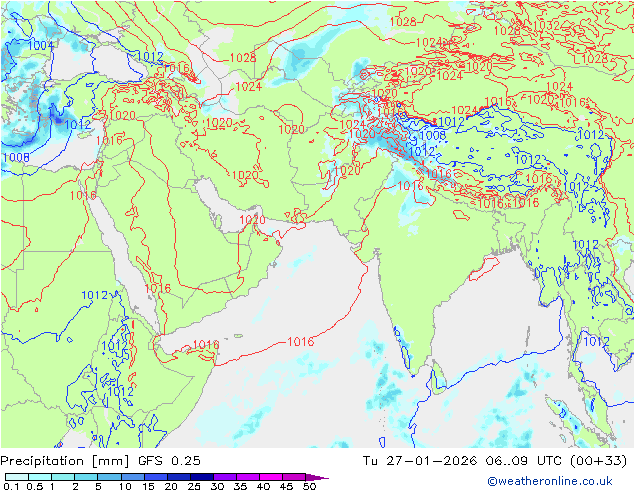Click the over-50 arrow at legend end
The image size is (634, 490).
coord(317,477)
